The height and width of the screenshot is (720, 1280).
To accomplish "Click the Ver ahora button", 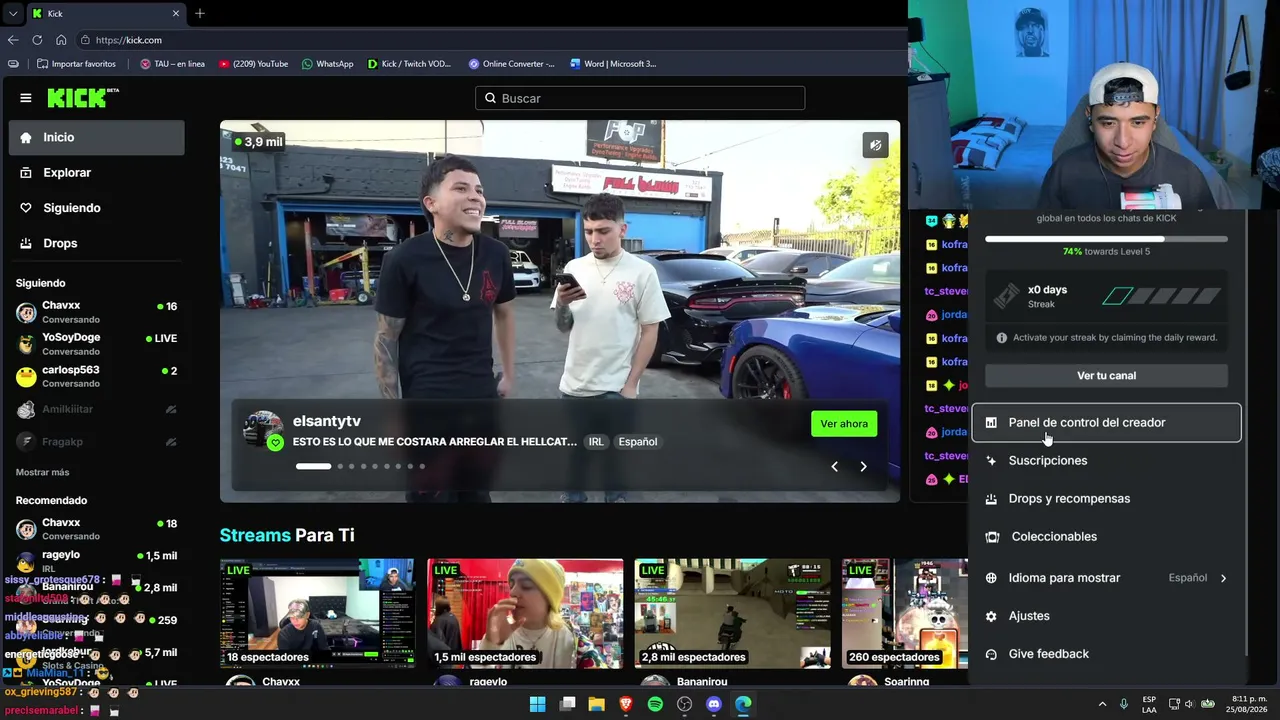I will (x=844, y=424).
